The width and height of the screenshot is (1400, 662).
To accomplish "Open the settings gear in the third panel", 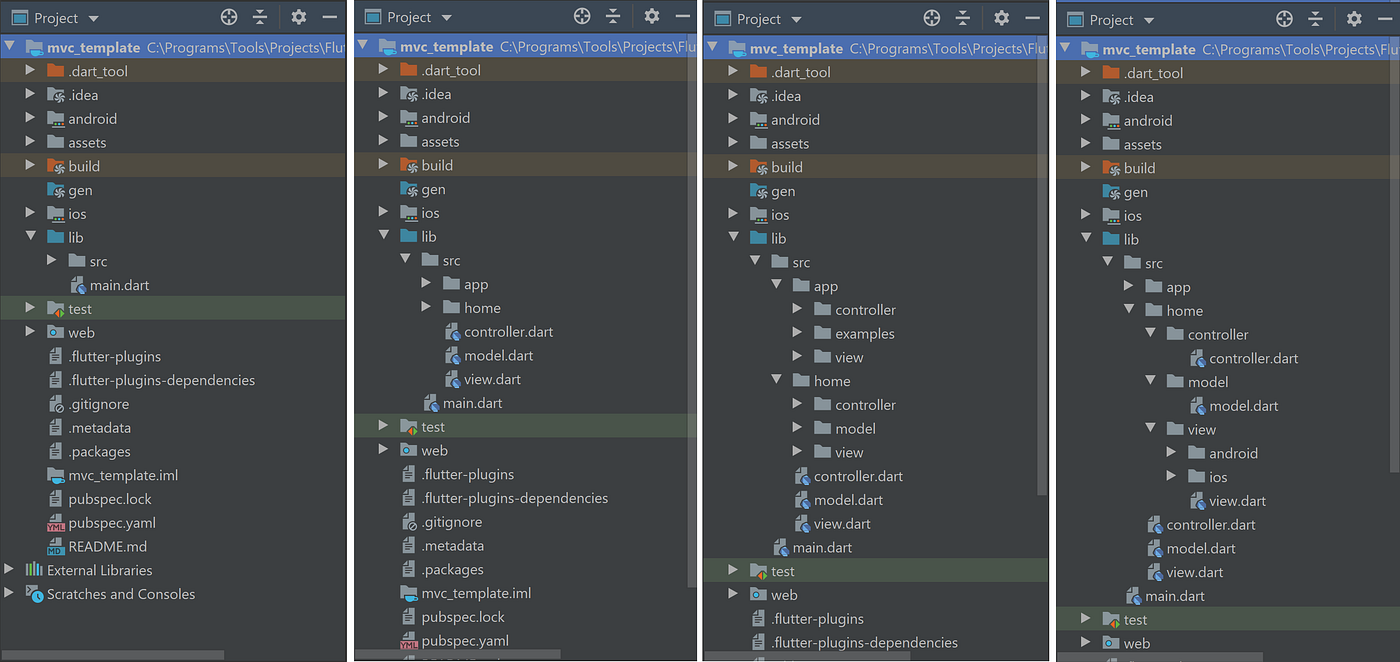I will [1001, 18].
